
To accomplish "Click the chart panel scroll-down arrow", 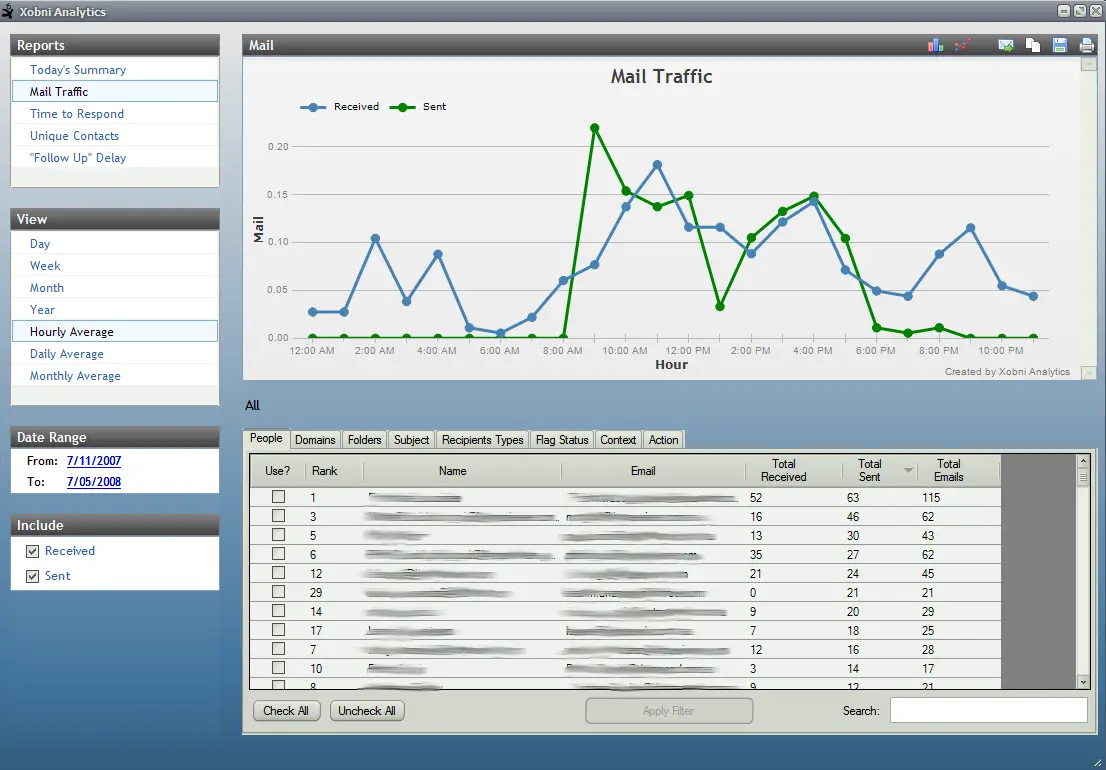I will [1088, 372].
